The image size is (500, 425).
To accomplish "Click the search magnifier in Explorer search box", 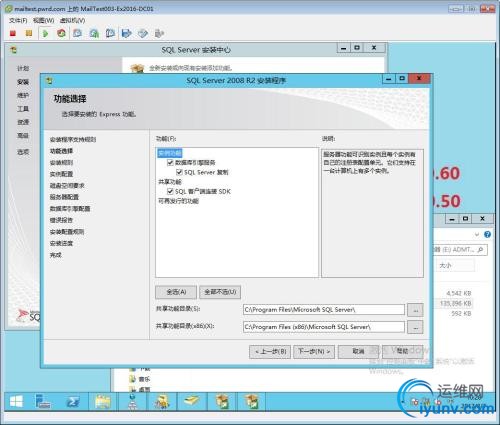I will [480, 250].
